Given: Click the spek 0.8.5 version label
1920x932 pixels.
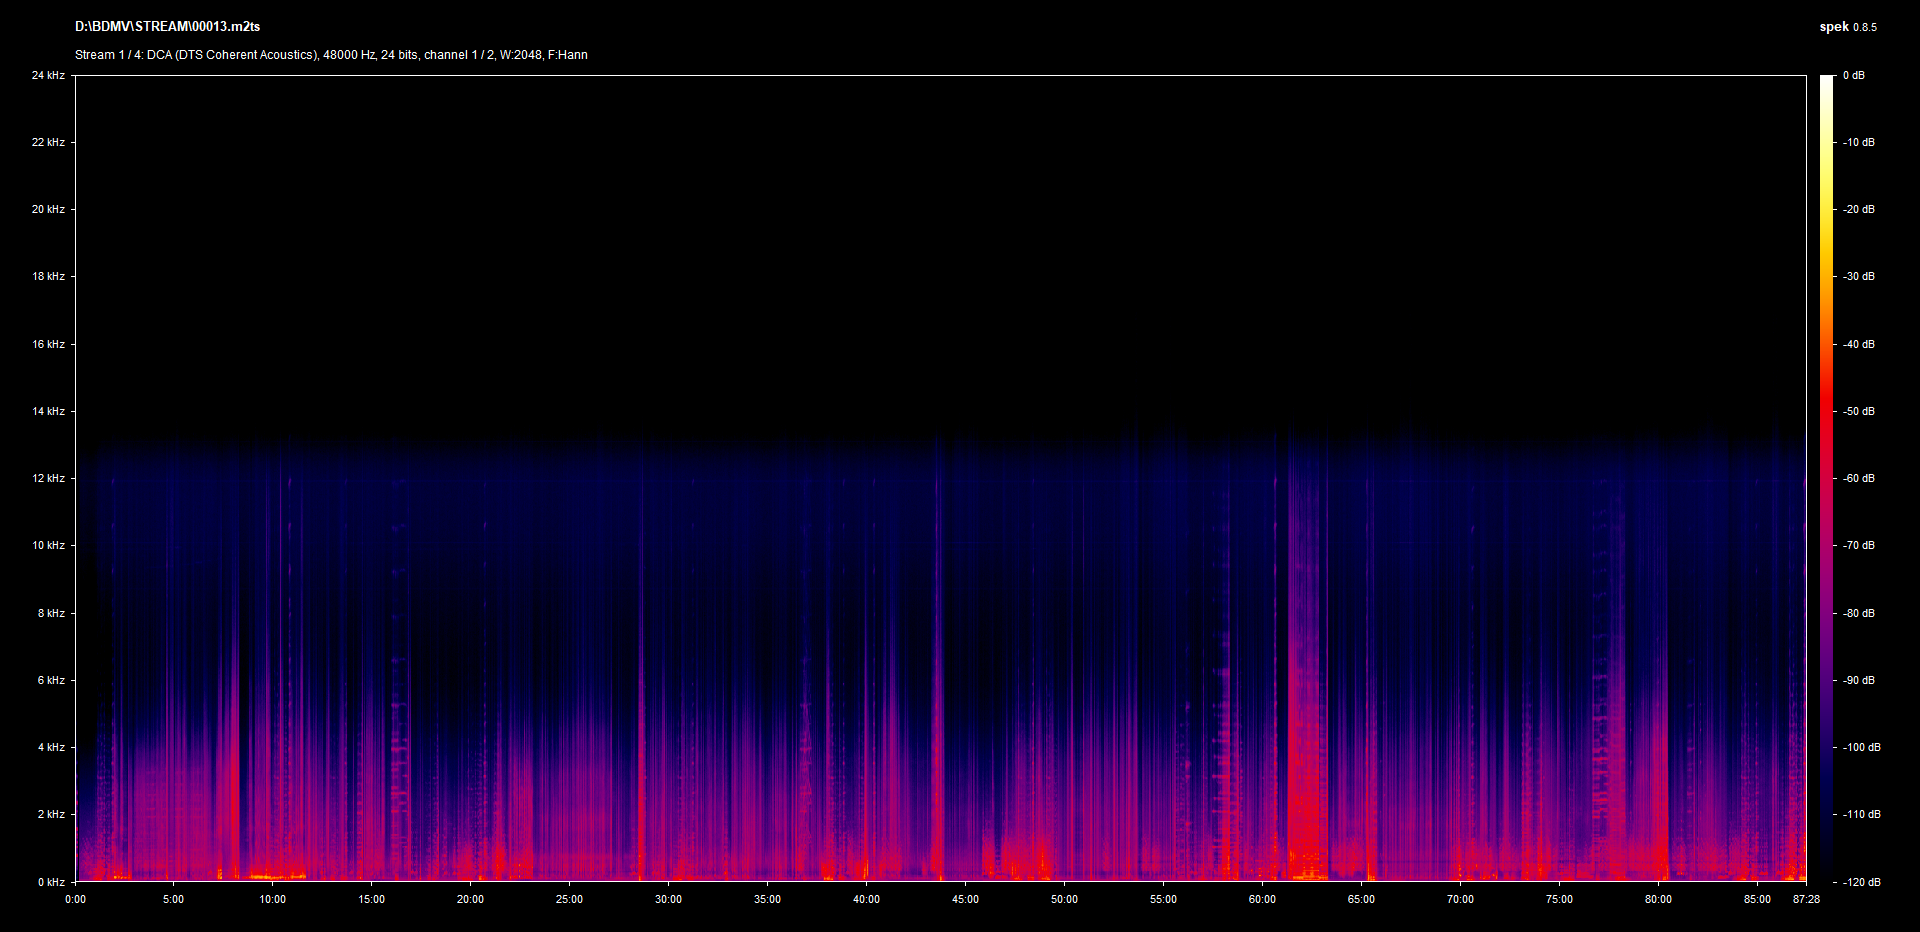Looking at the screenshot, I should tap(1847, 27).
